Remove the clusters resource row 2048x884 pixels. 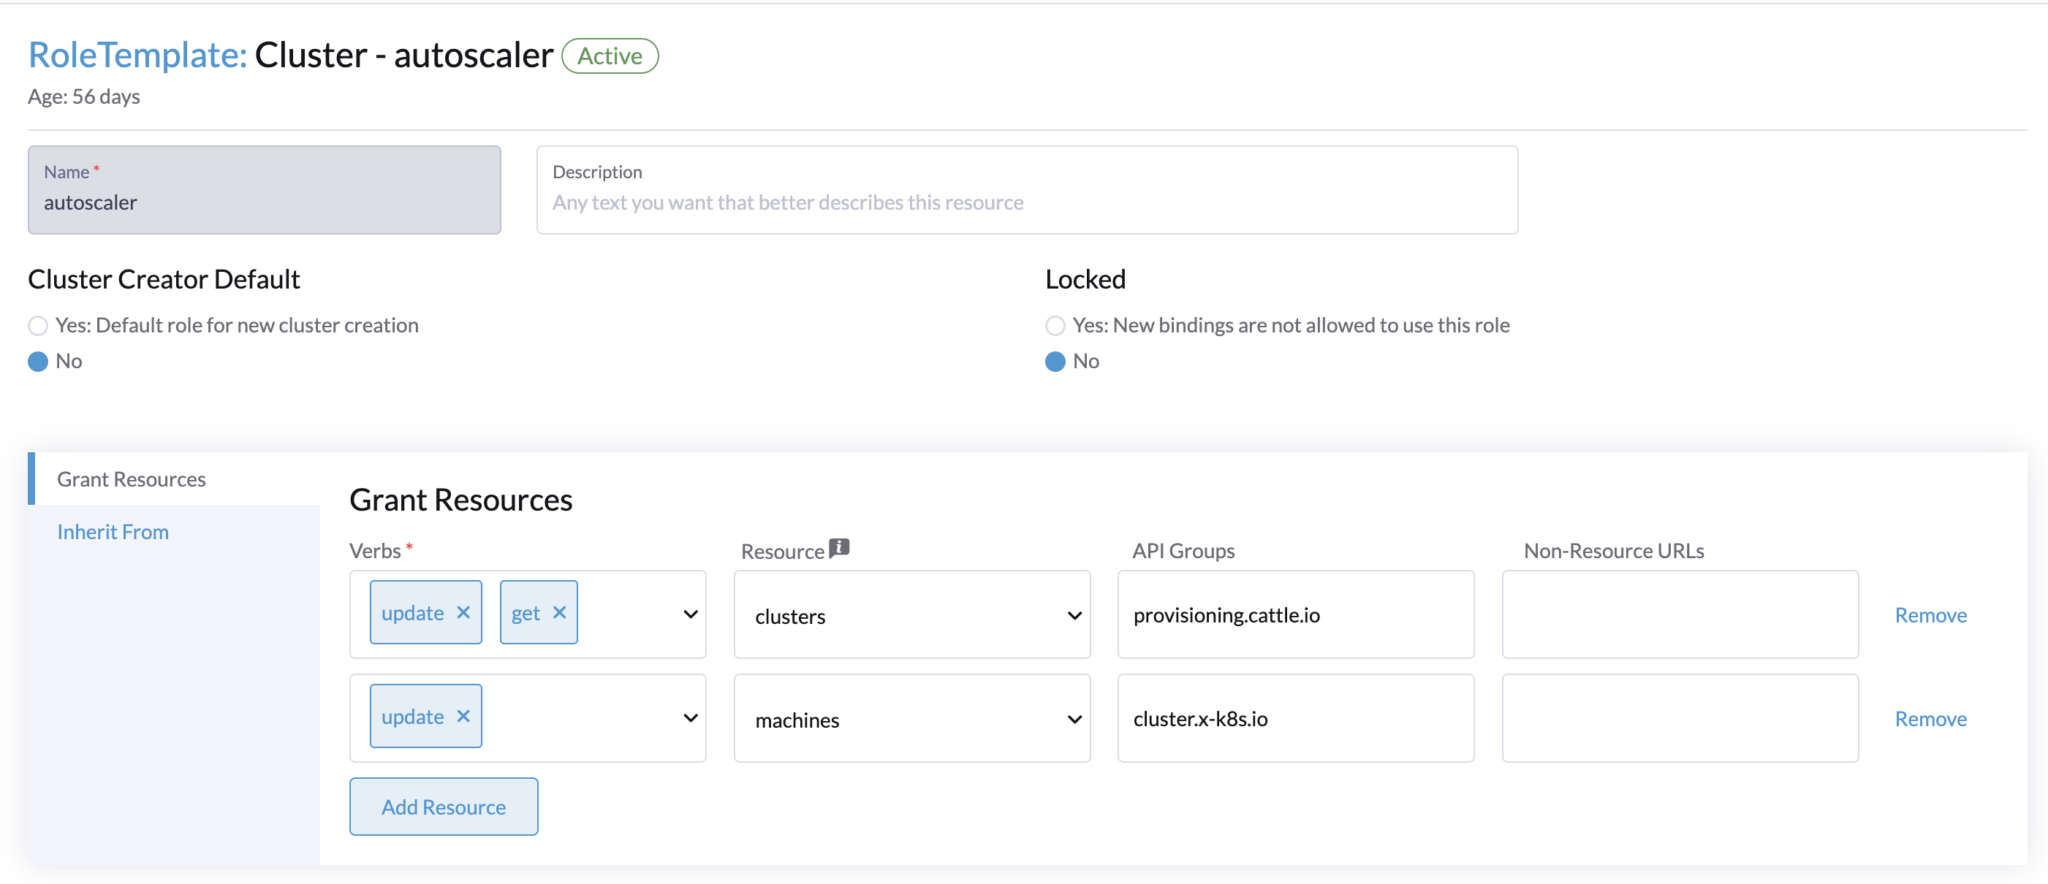1930,616
